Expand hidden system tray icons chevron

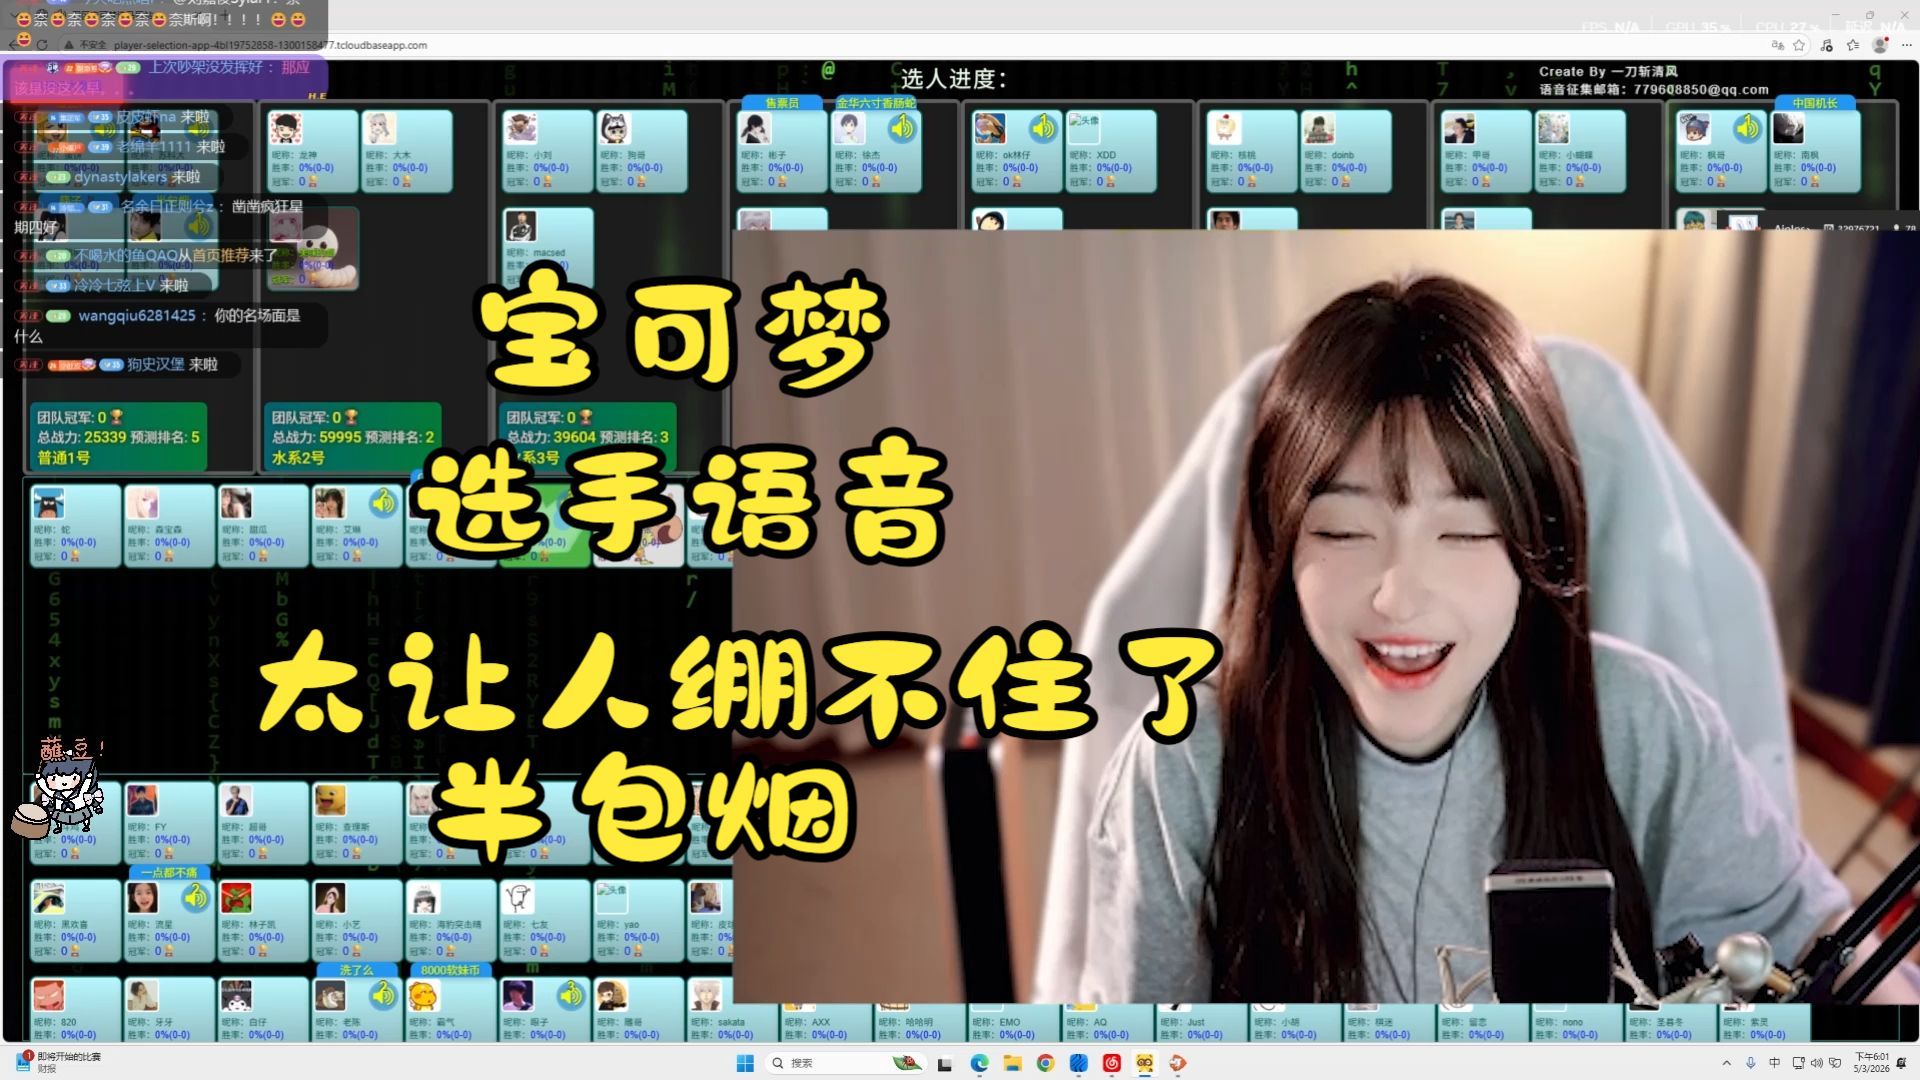click(x=1726, y=1063)
